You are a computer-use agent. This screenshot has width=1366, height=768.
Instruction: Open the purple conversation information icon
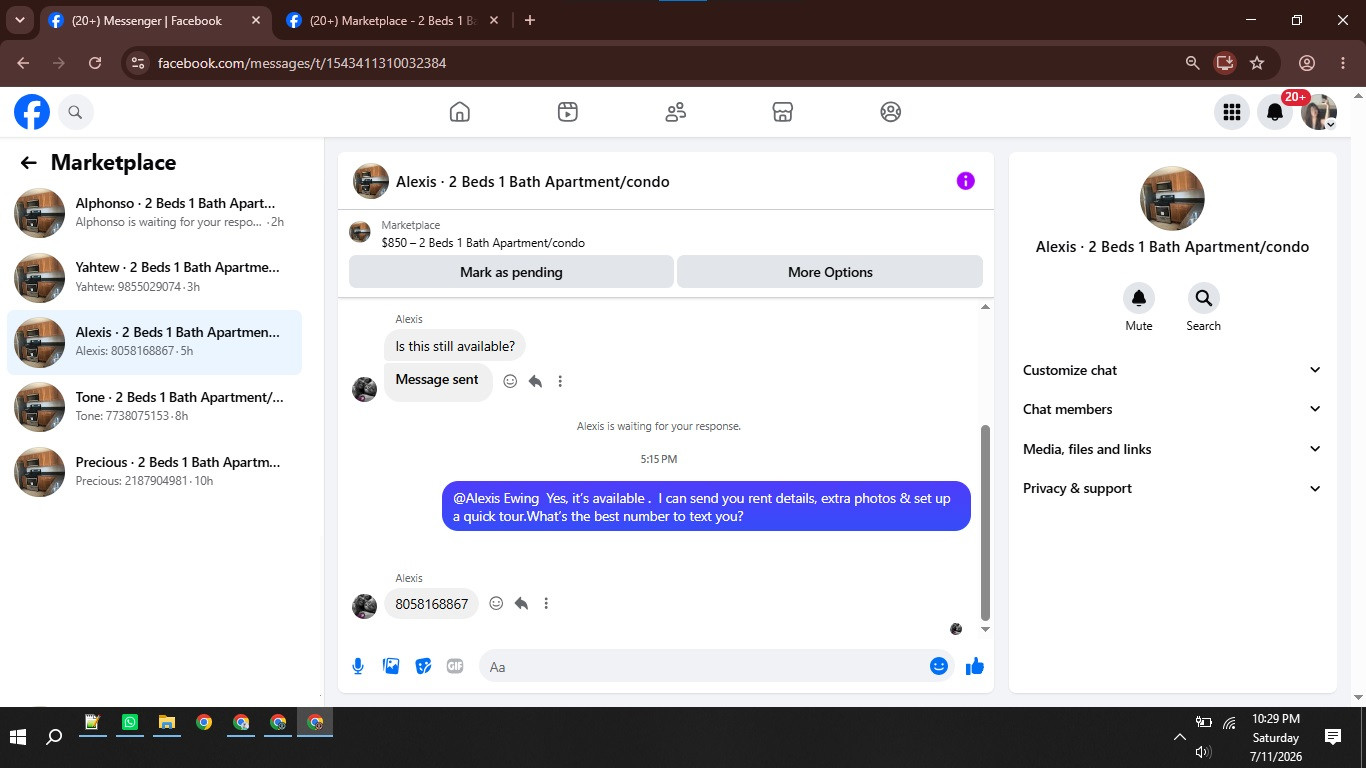[965, 181]
